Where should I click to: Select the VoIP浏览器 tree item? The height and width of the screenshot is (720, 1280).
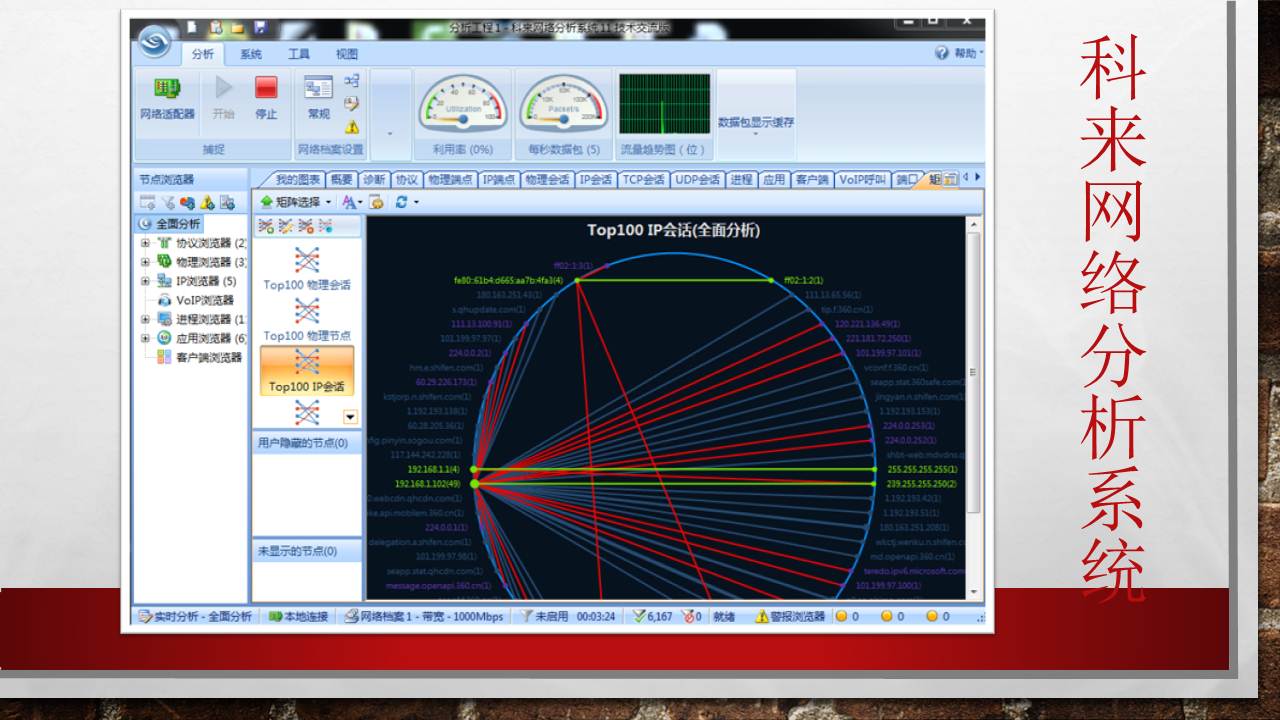(204, 300)
